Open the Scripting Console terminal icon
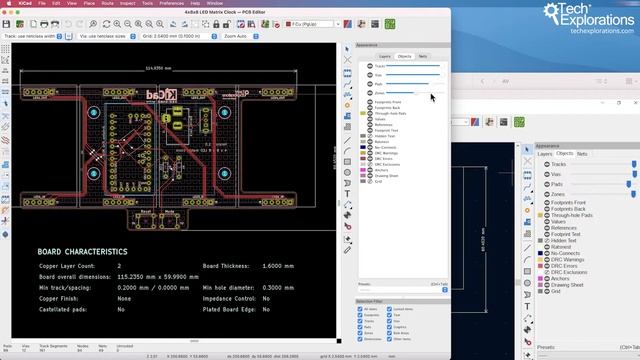Viewport: 640px width, 360px height. click(375, 24)
